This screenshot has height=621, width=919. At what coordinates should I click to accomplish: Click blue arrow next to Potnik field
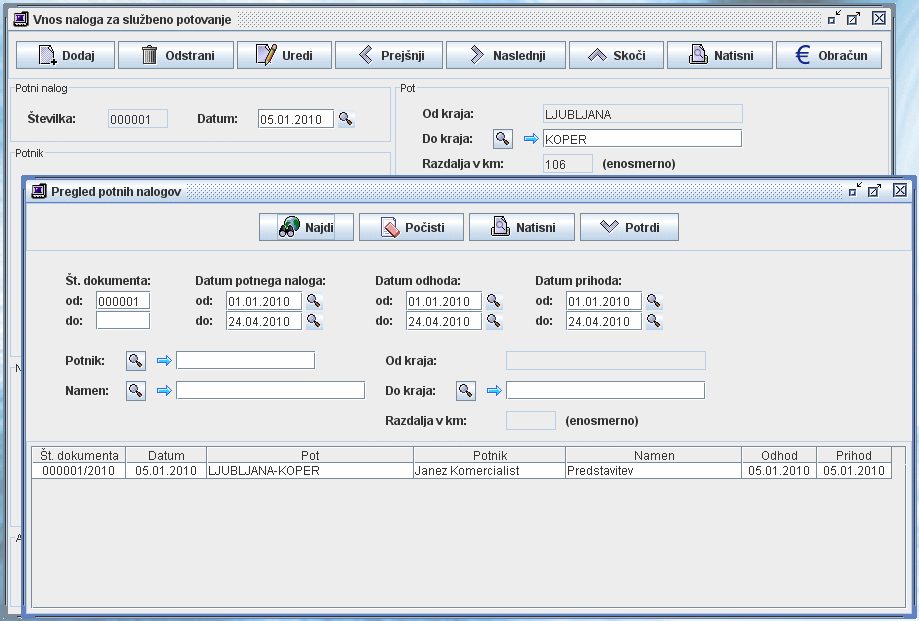(x=164, y=360)
